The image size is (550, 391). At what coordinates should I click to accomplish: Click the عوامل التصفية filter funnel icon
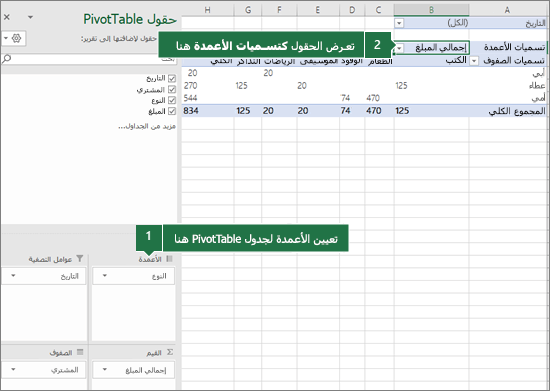point(80,259)
